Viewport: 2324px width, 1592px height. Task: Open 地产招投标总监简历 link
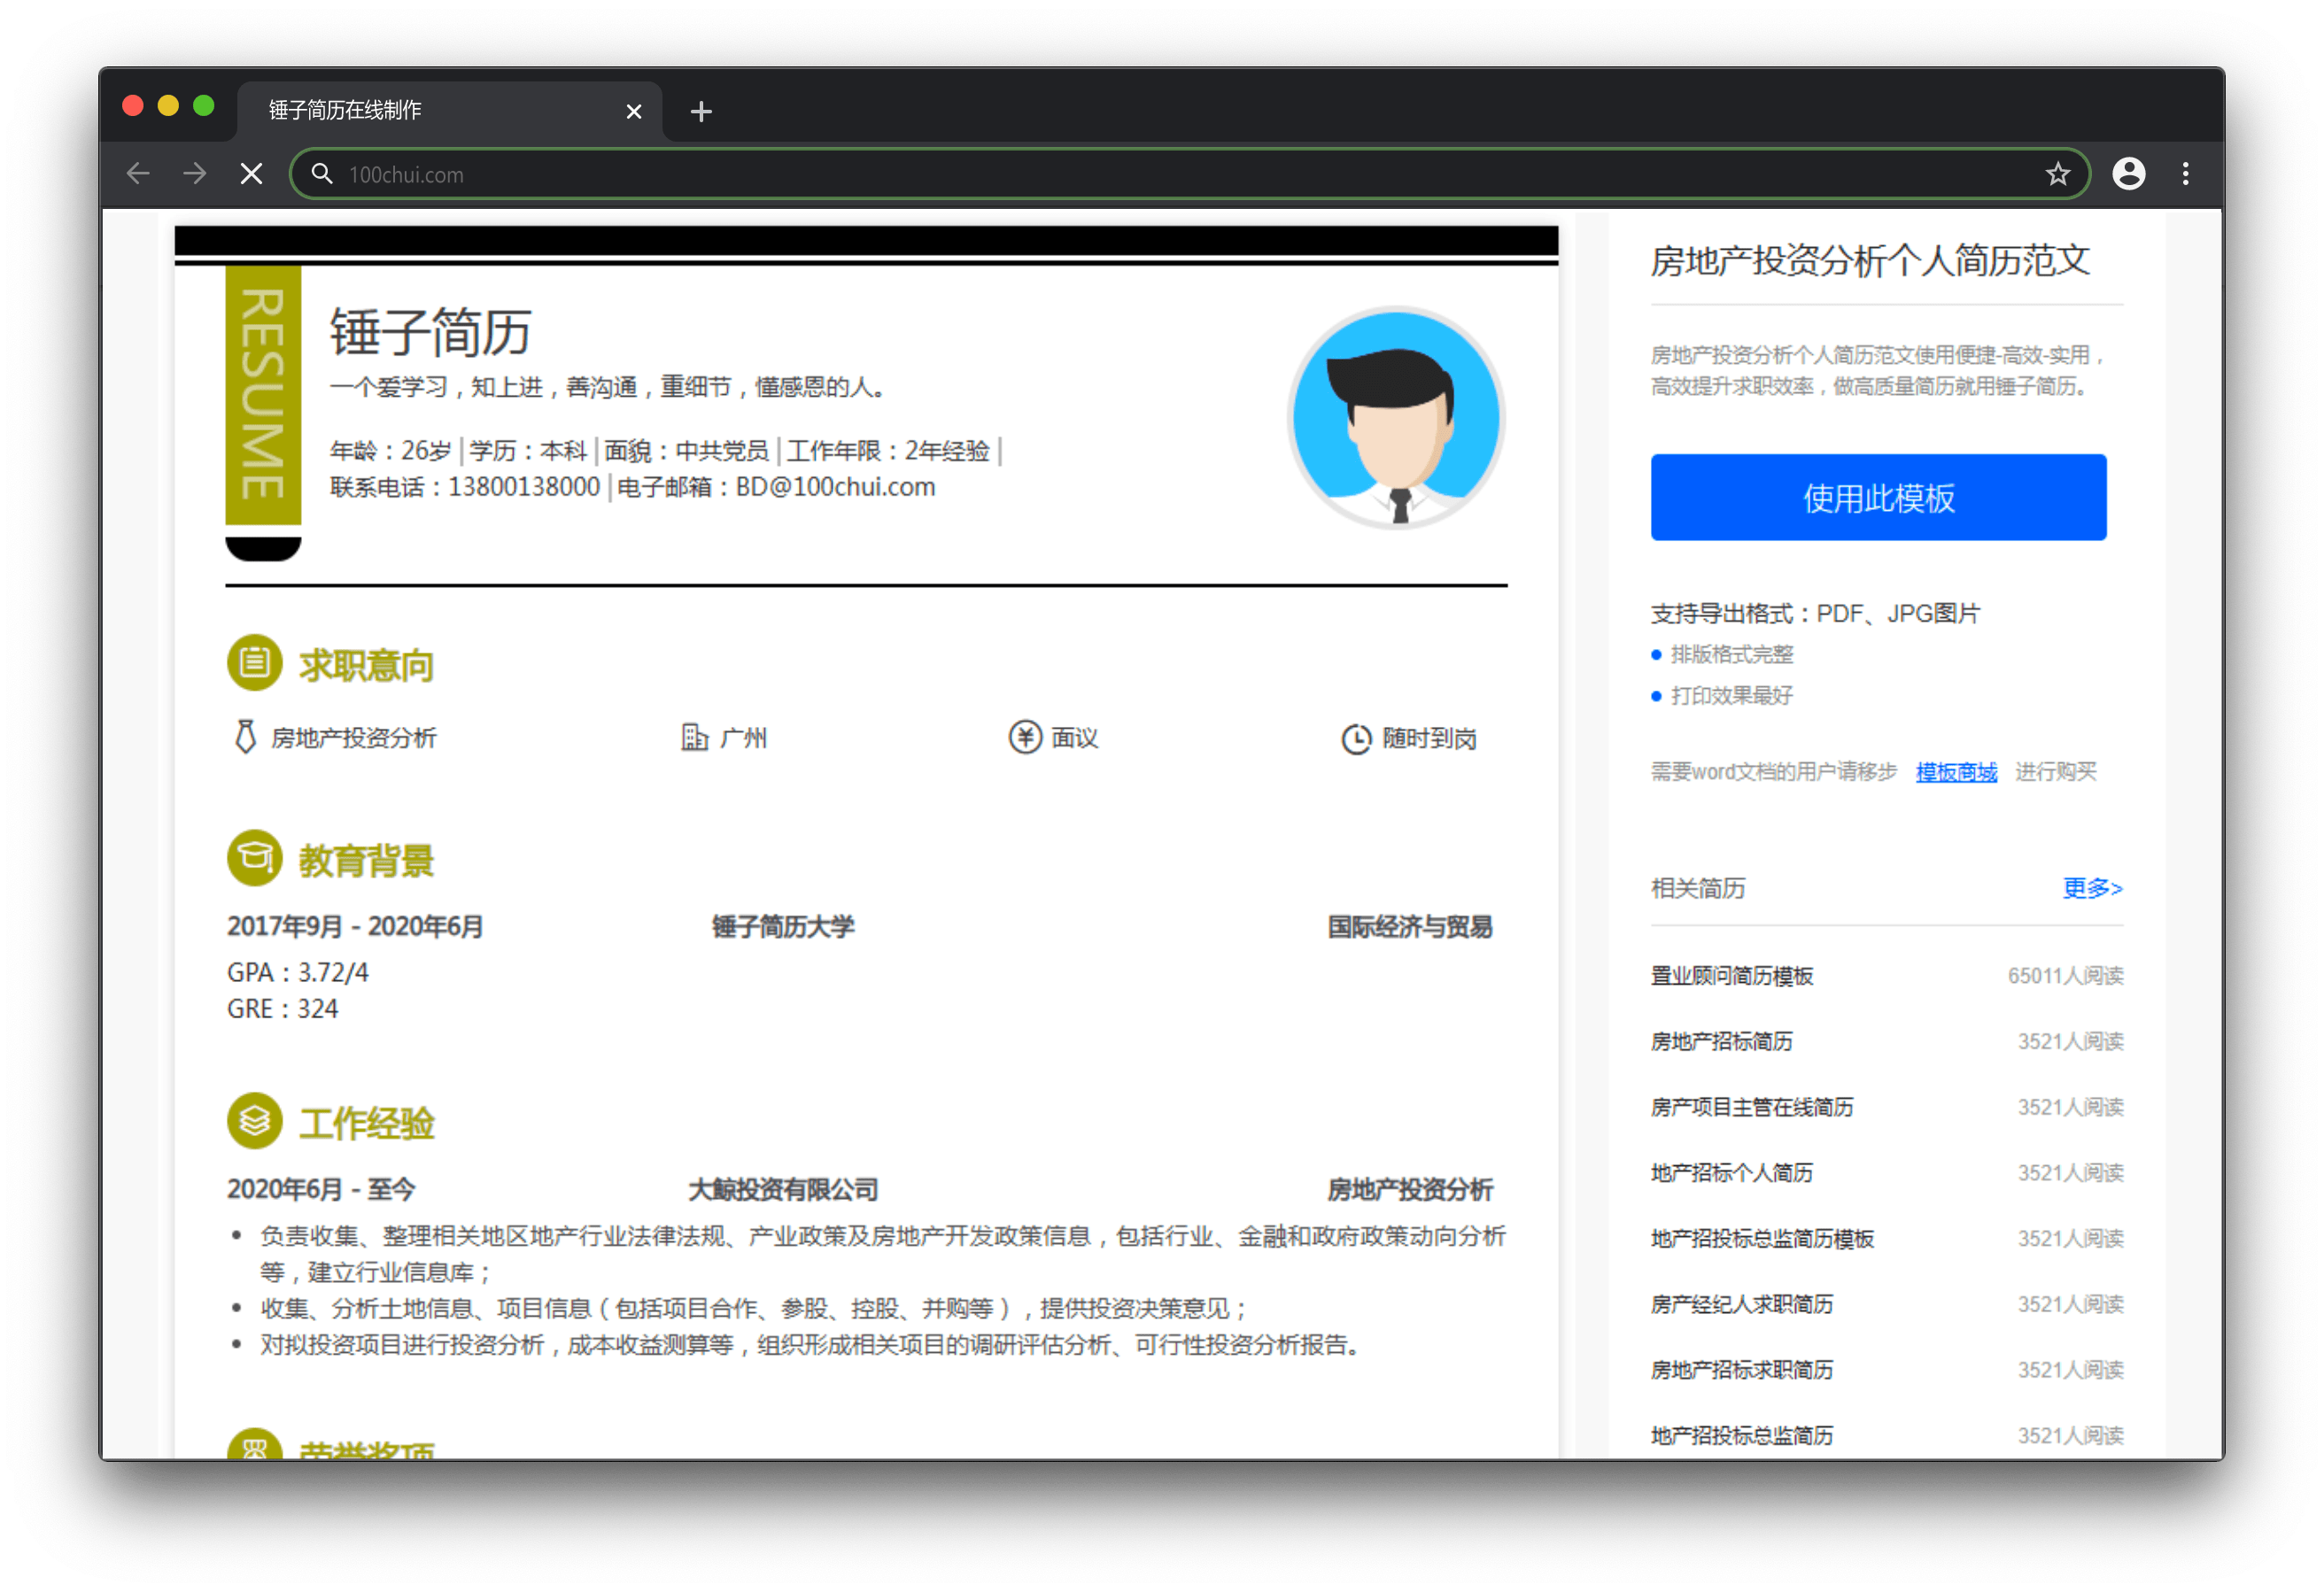(x=1742, y=1436)
